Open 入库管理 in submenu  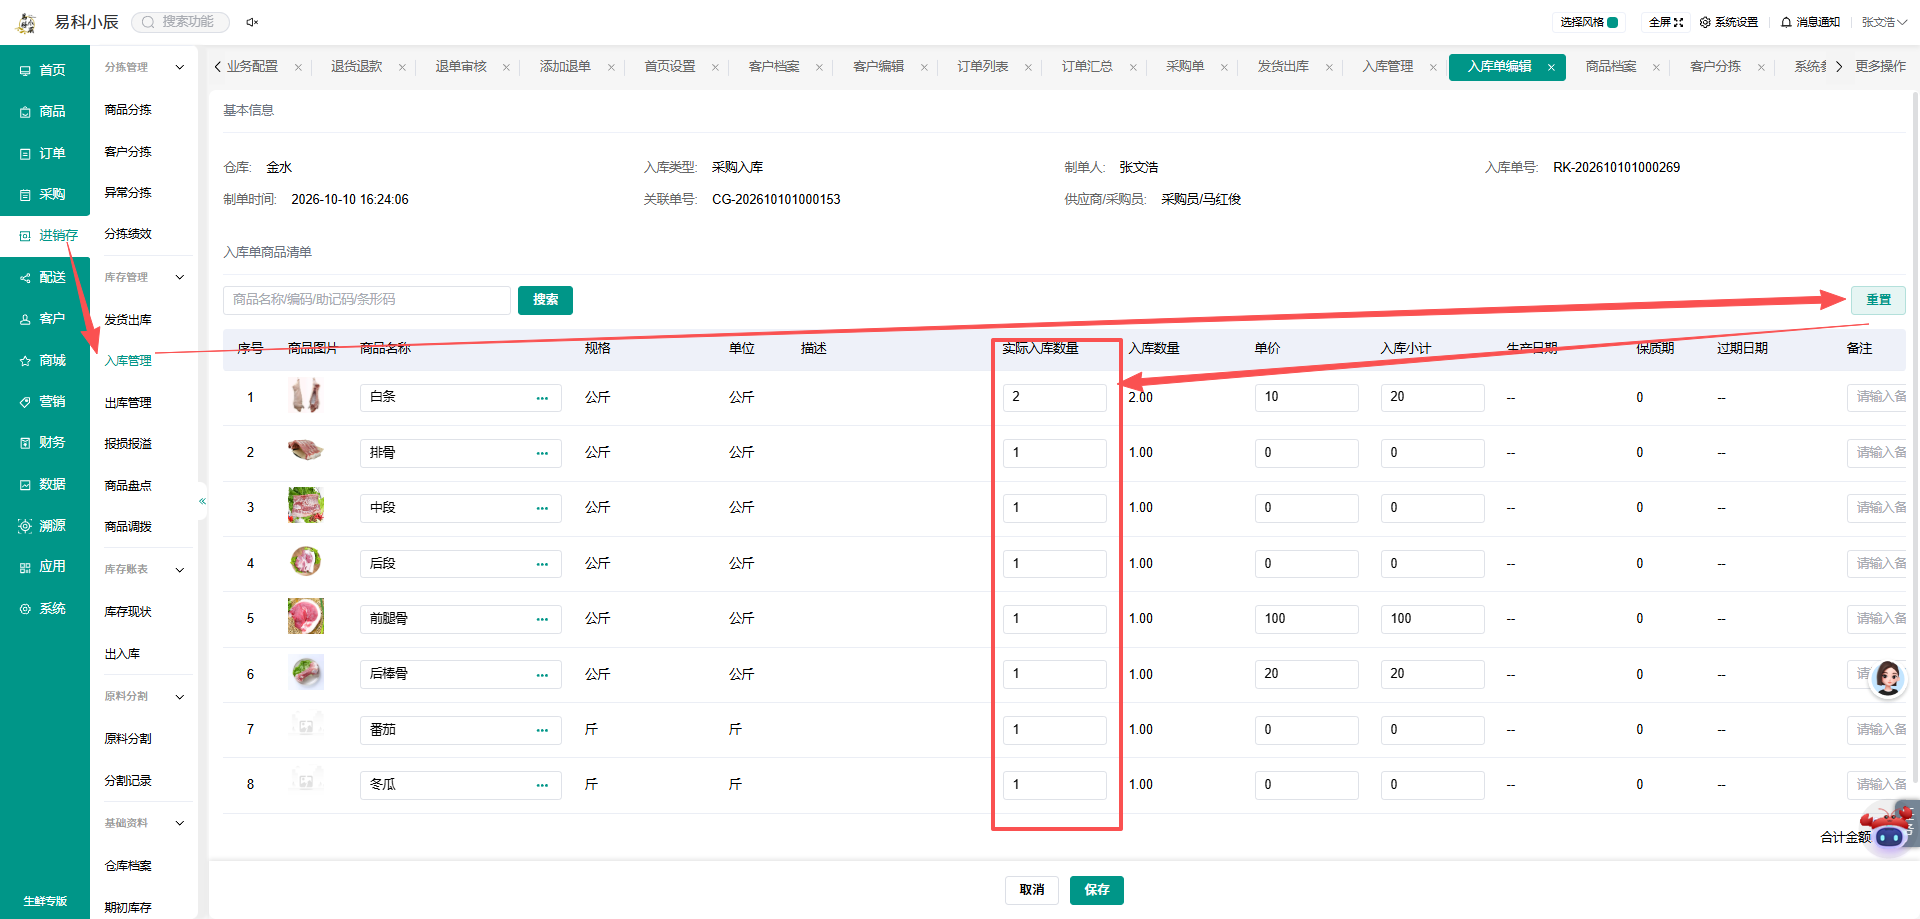pos(128,361)
